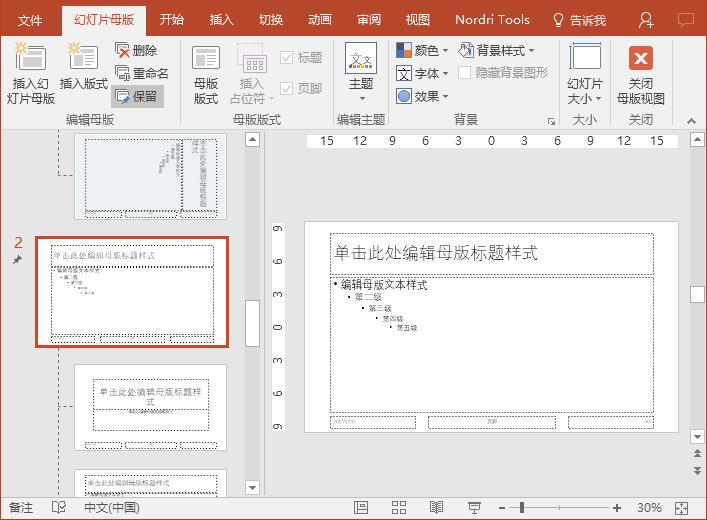Viewport: 707px width, 520px height.
Task: Click the Notes (备注) button in status bar
Action: coord(21,508)
